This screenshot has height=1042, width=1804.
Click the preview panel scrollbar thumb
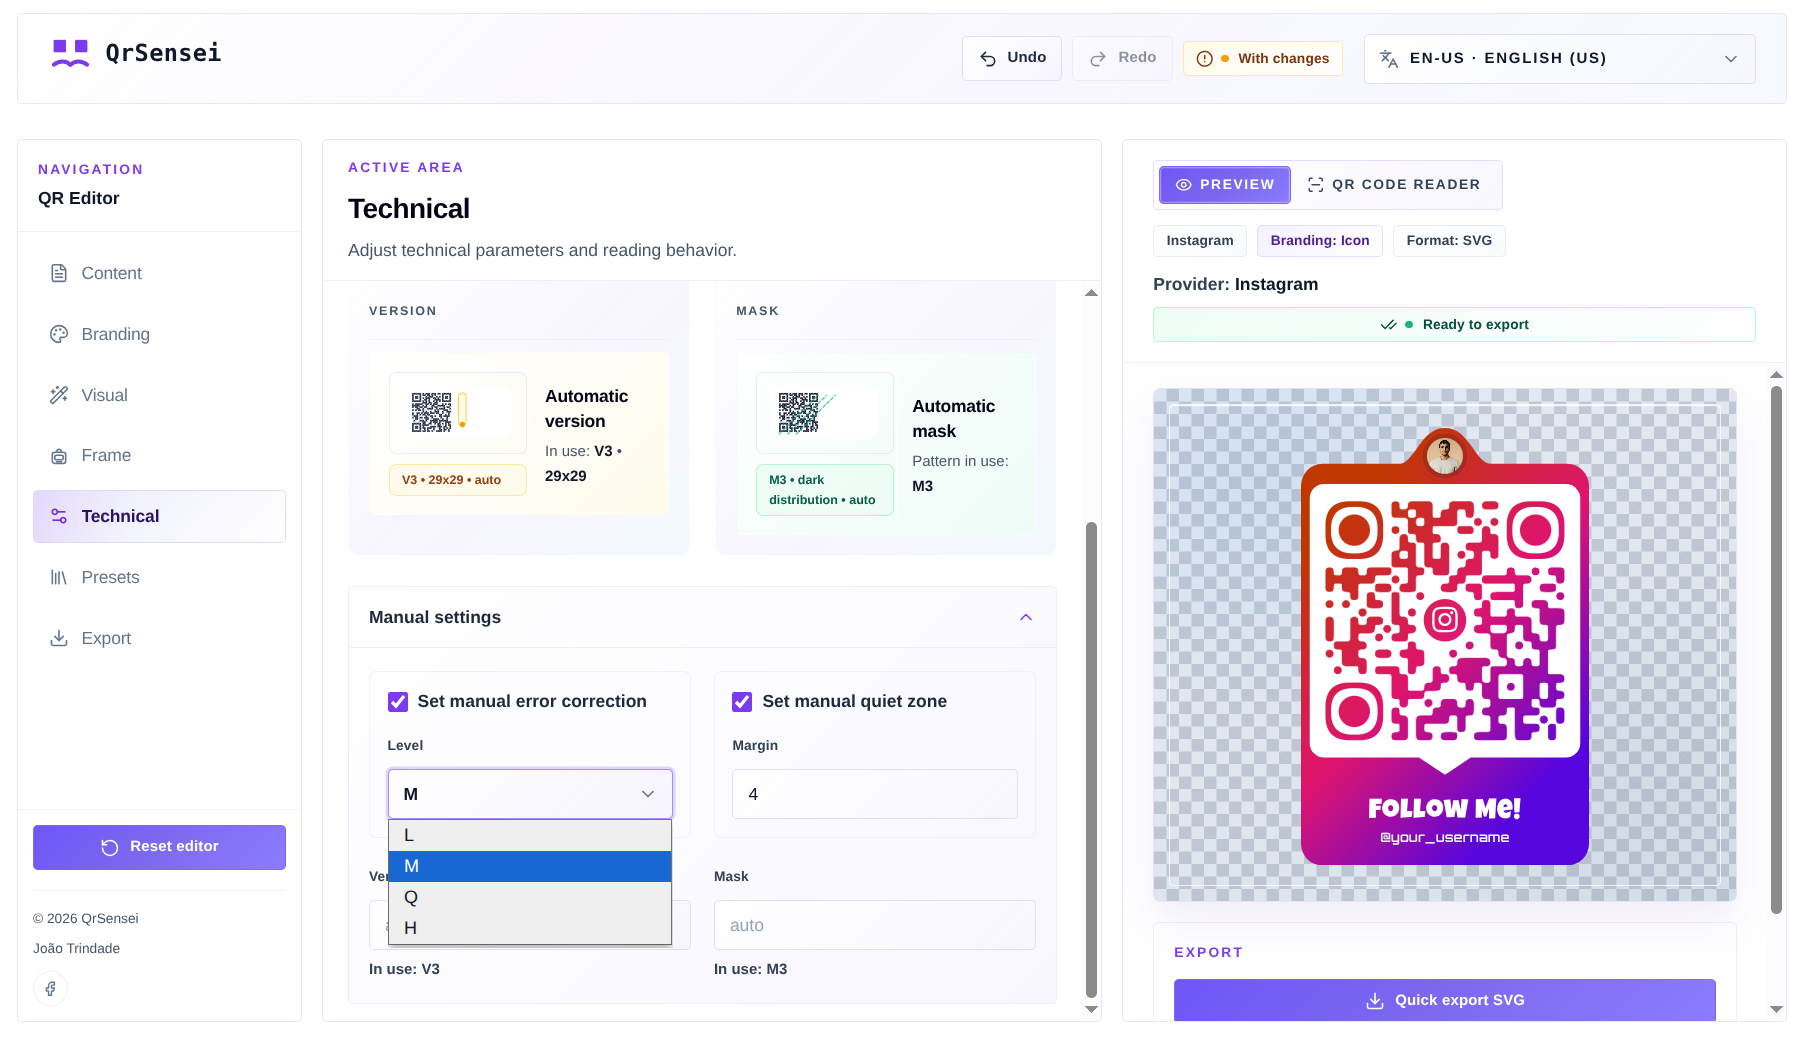tap(1776, 650)
